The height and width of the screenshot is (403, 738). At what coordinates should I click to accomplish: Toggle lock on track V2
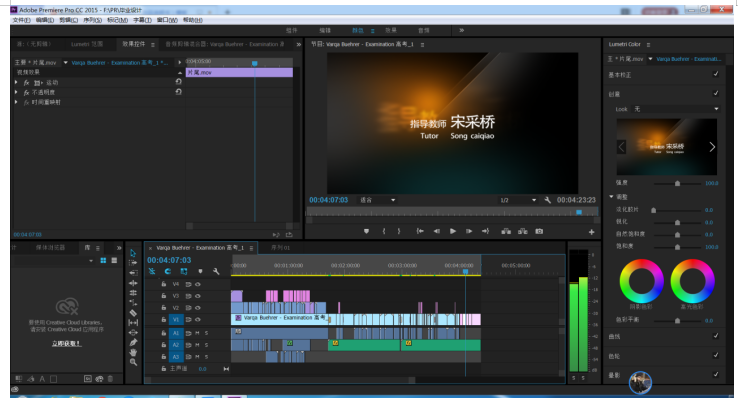click(163, 308)
